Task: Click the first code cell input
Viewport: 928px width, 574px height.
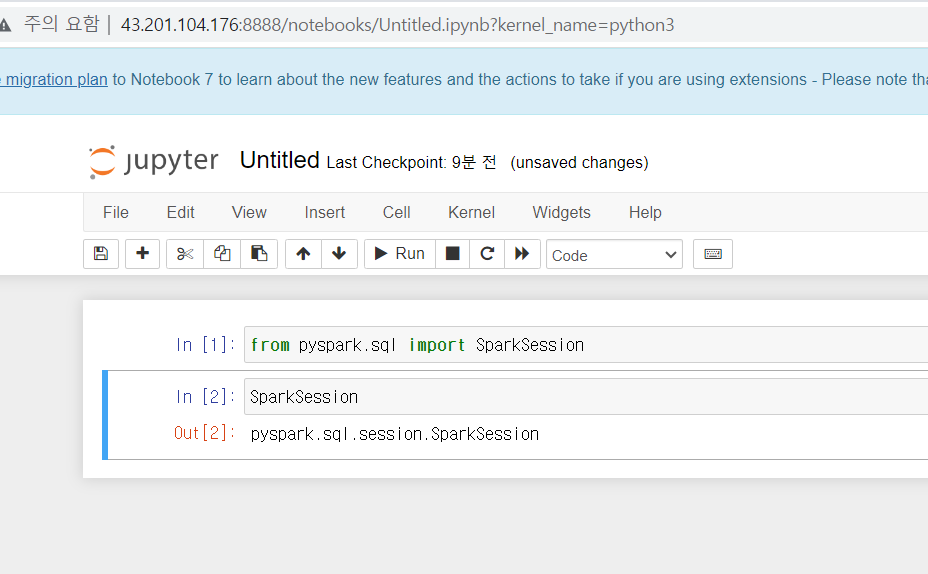Action: (x=586, y=344)
